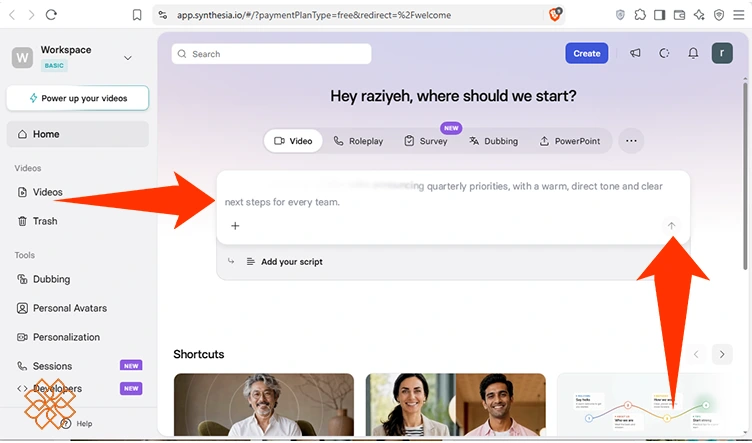Open notifications with the bell icon
752x443 pixels.
pos(693,53)
